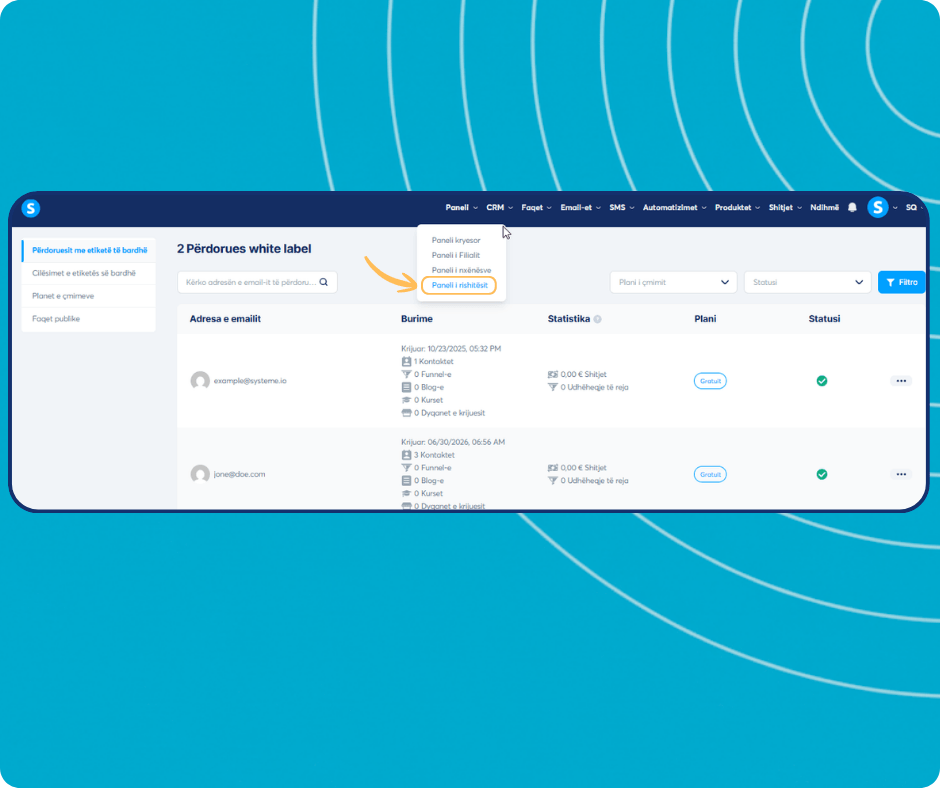Open more options for example@systeme.io row
This screenshot has height=788, width=940.
click(x=900, y=381)
